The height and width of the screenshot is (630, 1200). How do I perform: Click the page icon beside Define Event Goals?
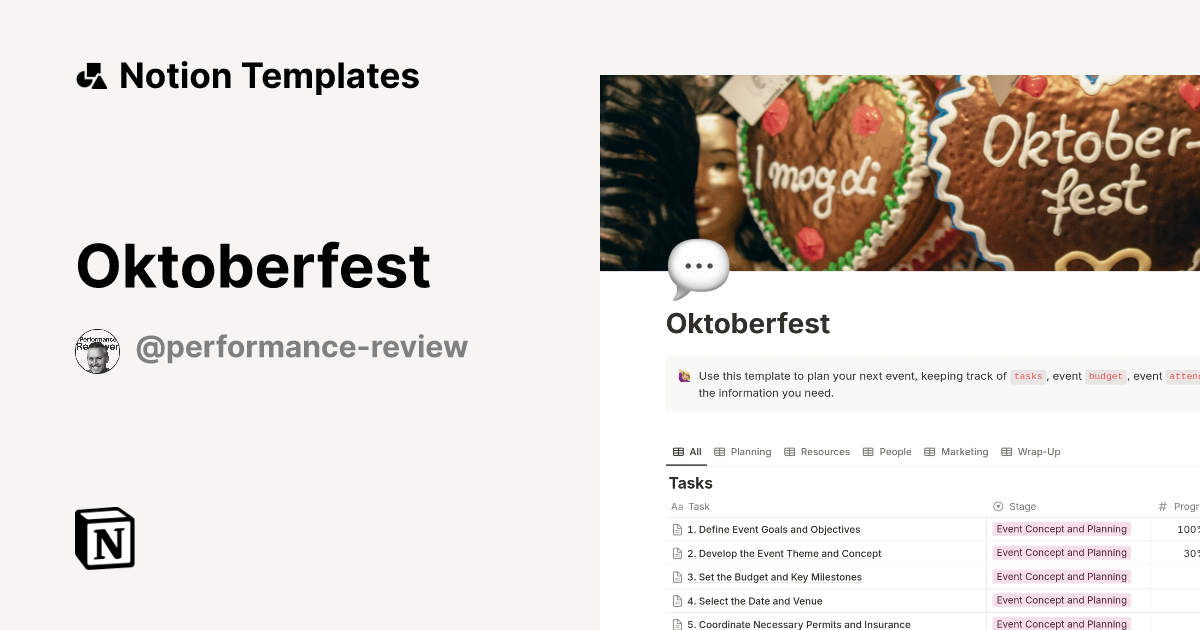point(677,529)
